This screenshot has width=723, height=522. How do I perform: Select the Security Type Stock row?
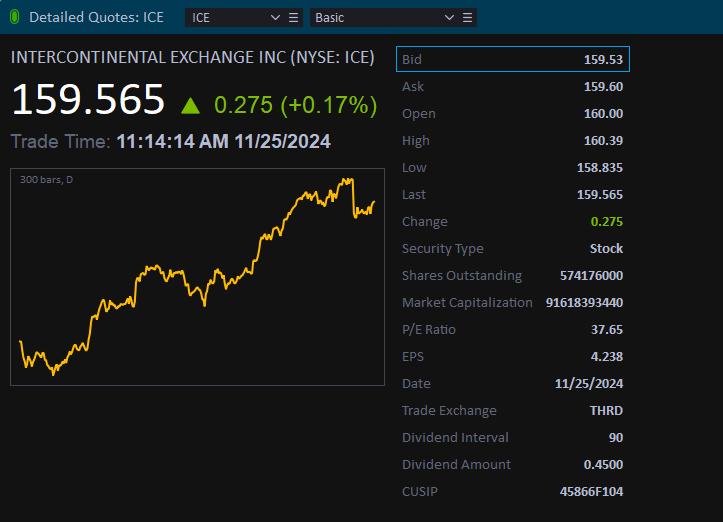click(513, 249)
